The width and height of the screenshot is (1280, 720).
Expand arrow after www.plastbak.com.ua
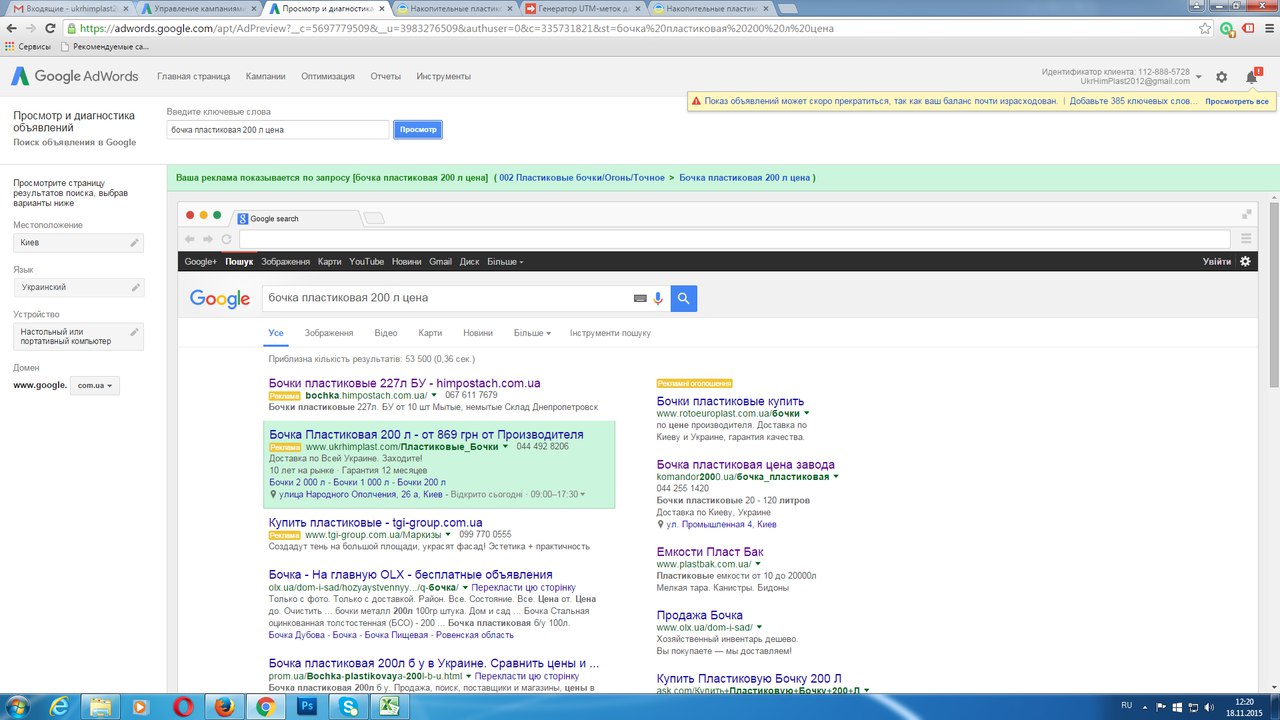(x=759, y=564)
